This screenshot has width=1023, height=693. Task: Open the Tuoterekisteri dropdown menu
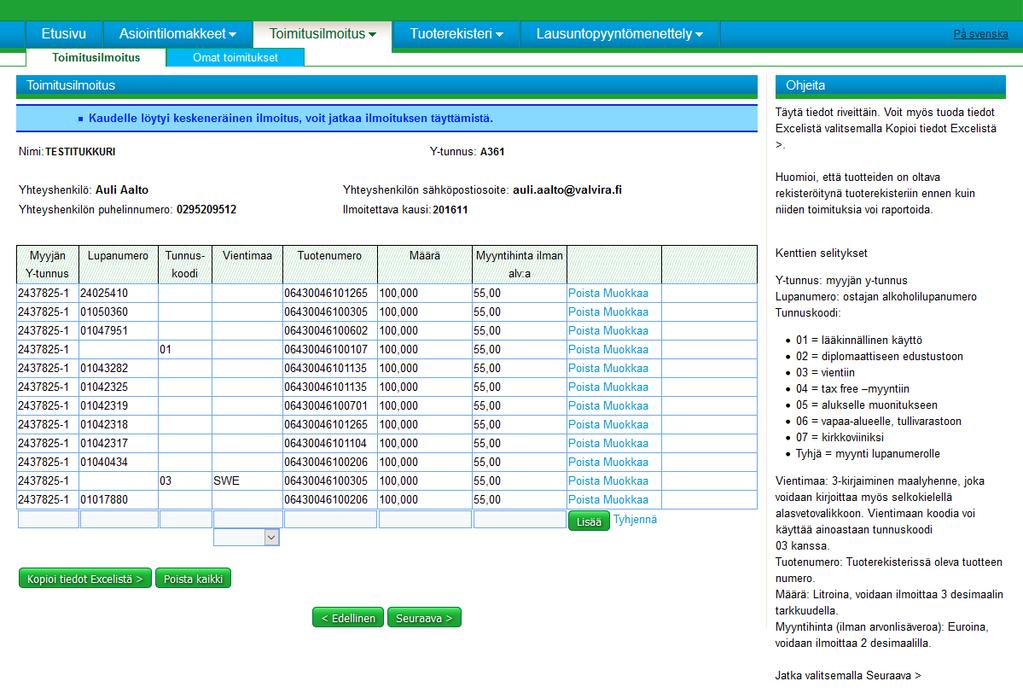pos(456,34)
